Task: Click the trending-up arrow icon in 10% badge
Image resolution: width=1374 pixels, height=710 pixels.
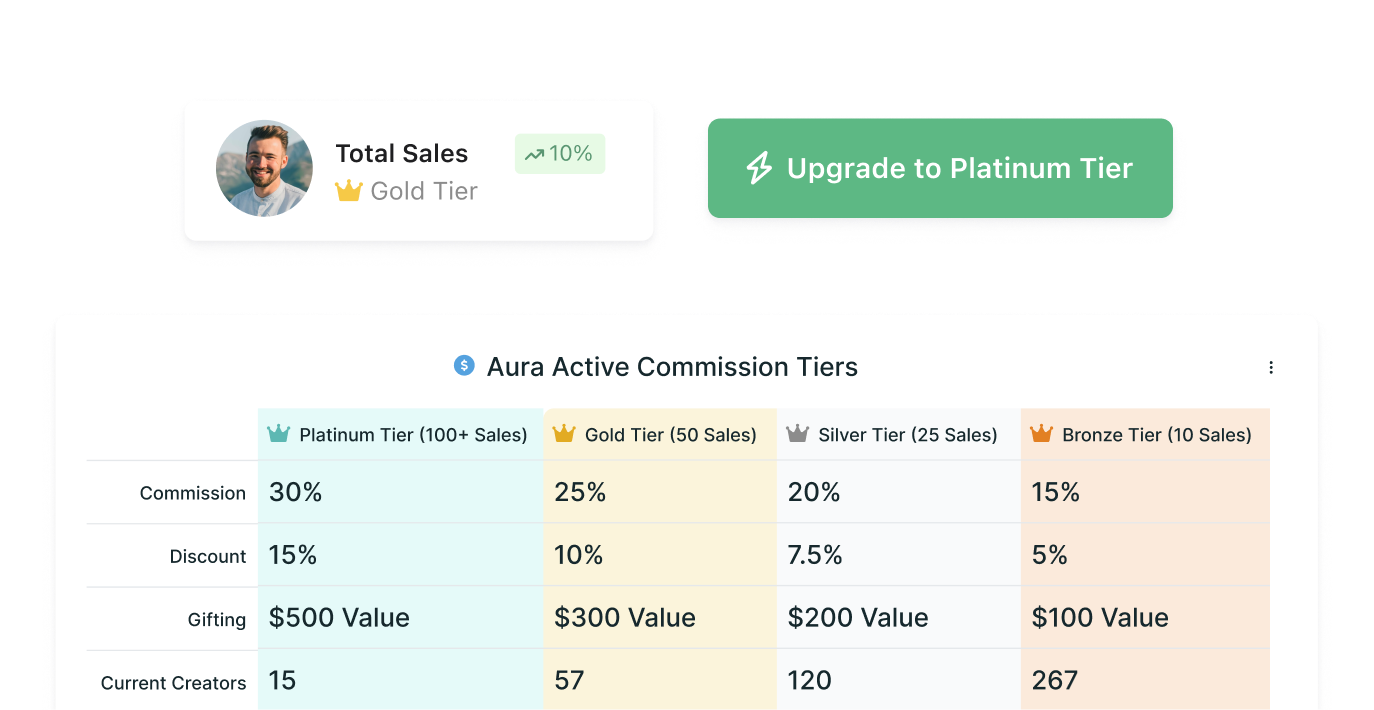Action: click(534, 155)
